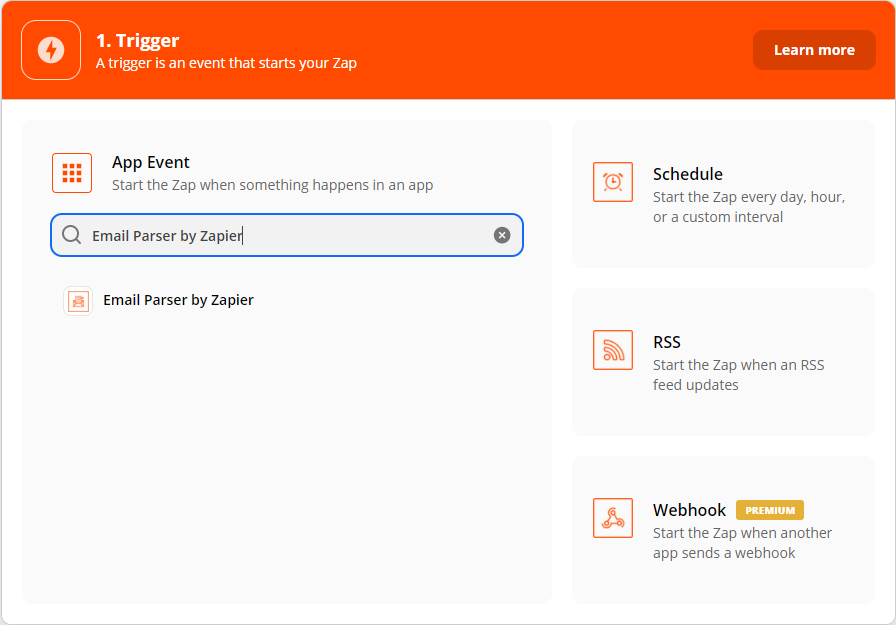Click the Email Parser by Zapier app icon
Viewport: 896px width, 625px height.
pyautogui.click(x=78, y=301)
